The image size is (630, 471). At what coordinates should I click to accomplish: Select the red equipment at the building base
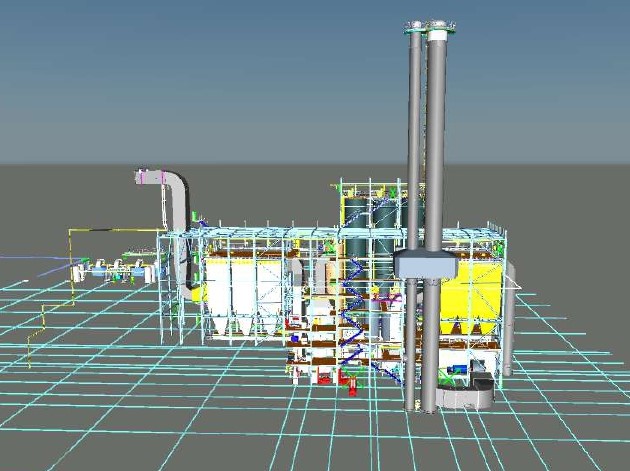tap(350, 380)
